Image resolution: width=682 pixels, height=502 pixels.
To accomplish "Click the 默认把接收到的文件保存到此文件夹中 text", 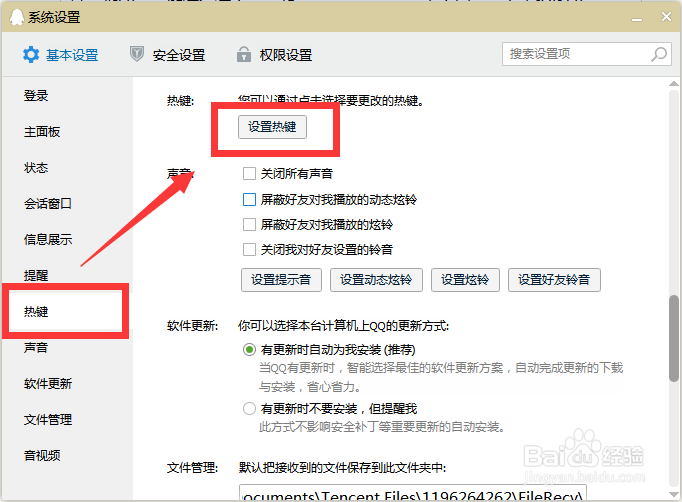I will (x=342, y=468).
